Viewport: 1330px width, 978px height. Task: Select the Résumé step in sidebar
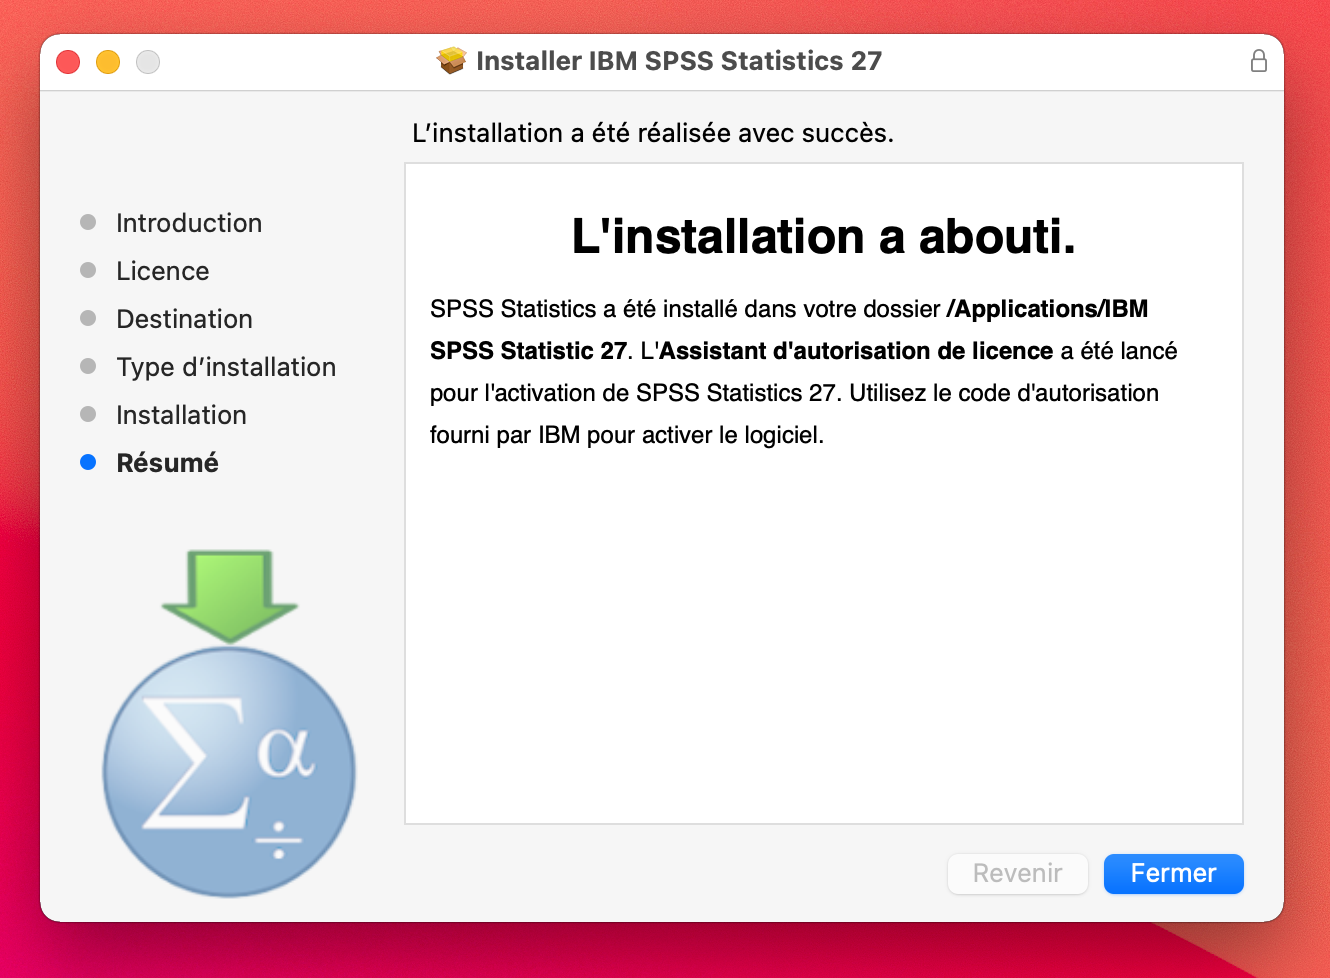(167, 463)
